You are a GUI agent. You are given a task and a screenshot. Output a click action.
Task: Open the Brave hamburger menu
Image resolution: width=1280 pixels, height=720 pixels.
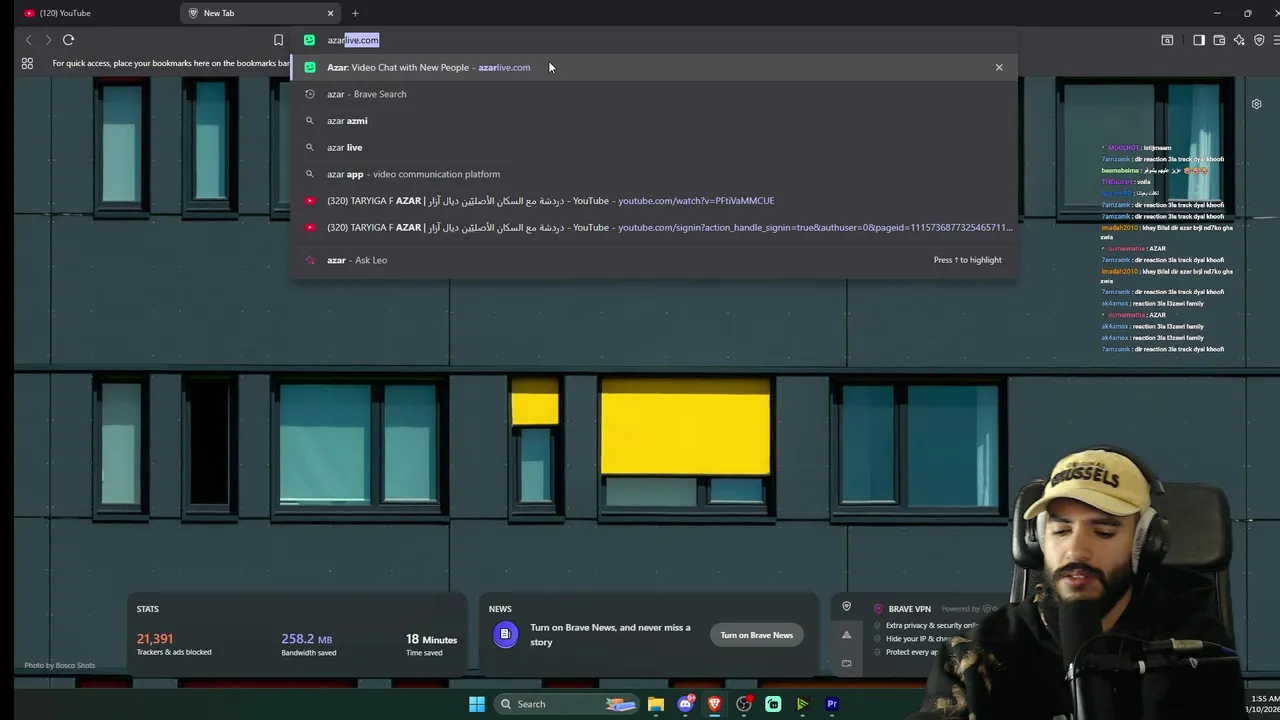coord(1276,40)
